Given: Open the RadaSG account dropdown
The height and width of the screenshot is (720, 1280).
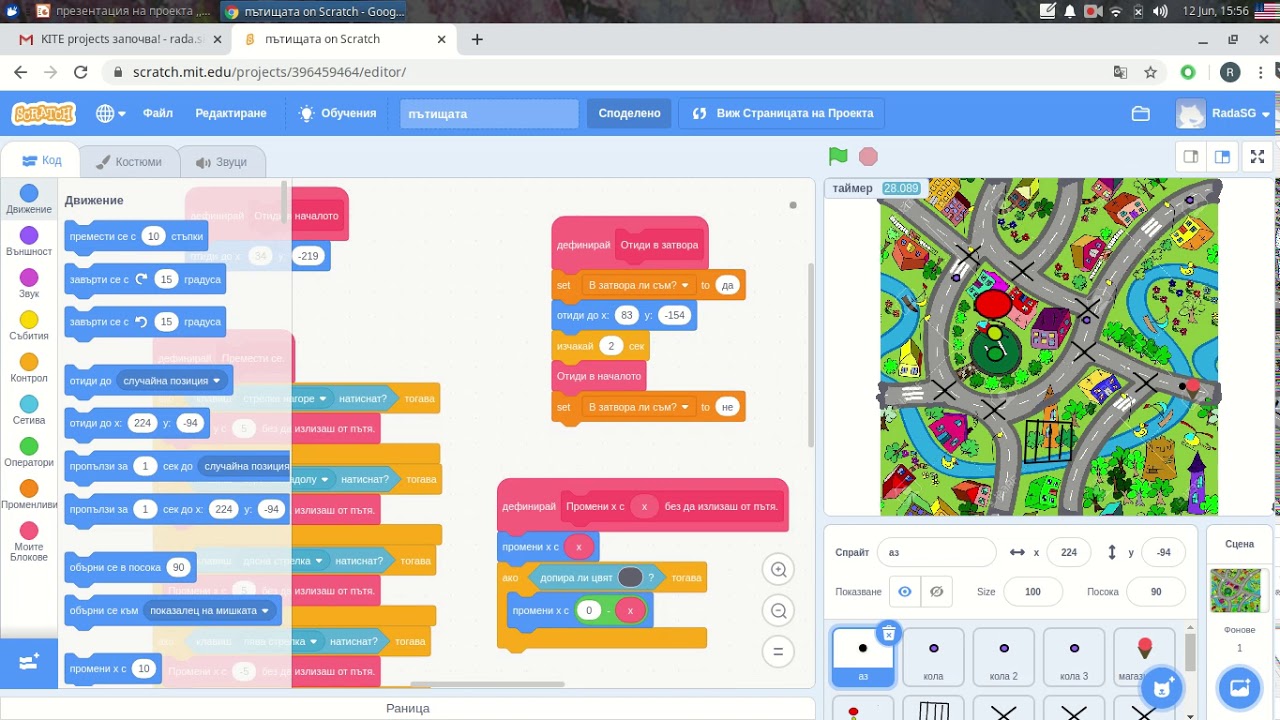Looking at the screenshot, I should 1224,114.
